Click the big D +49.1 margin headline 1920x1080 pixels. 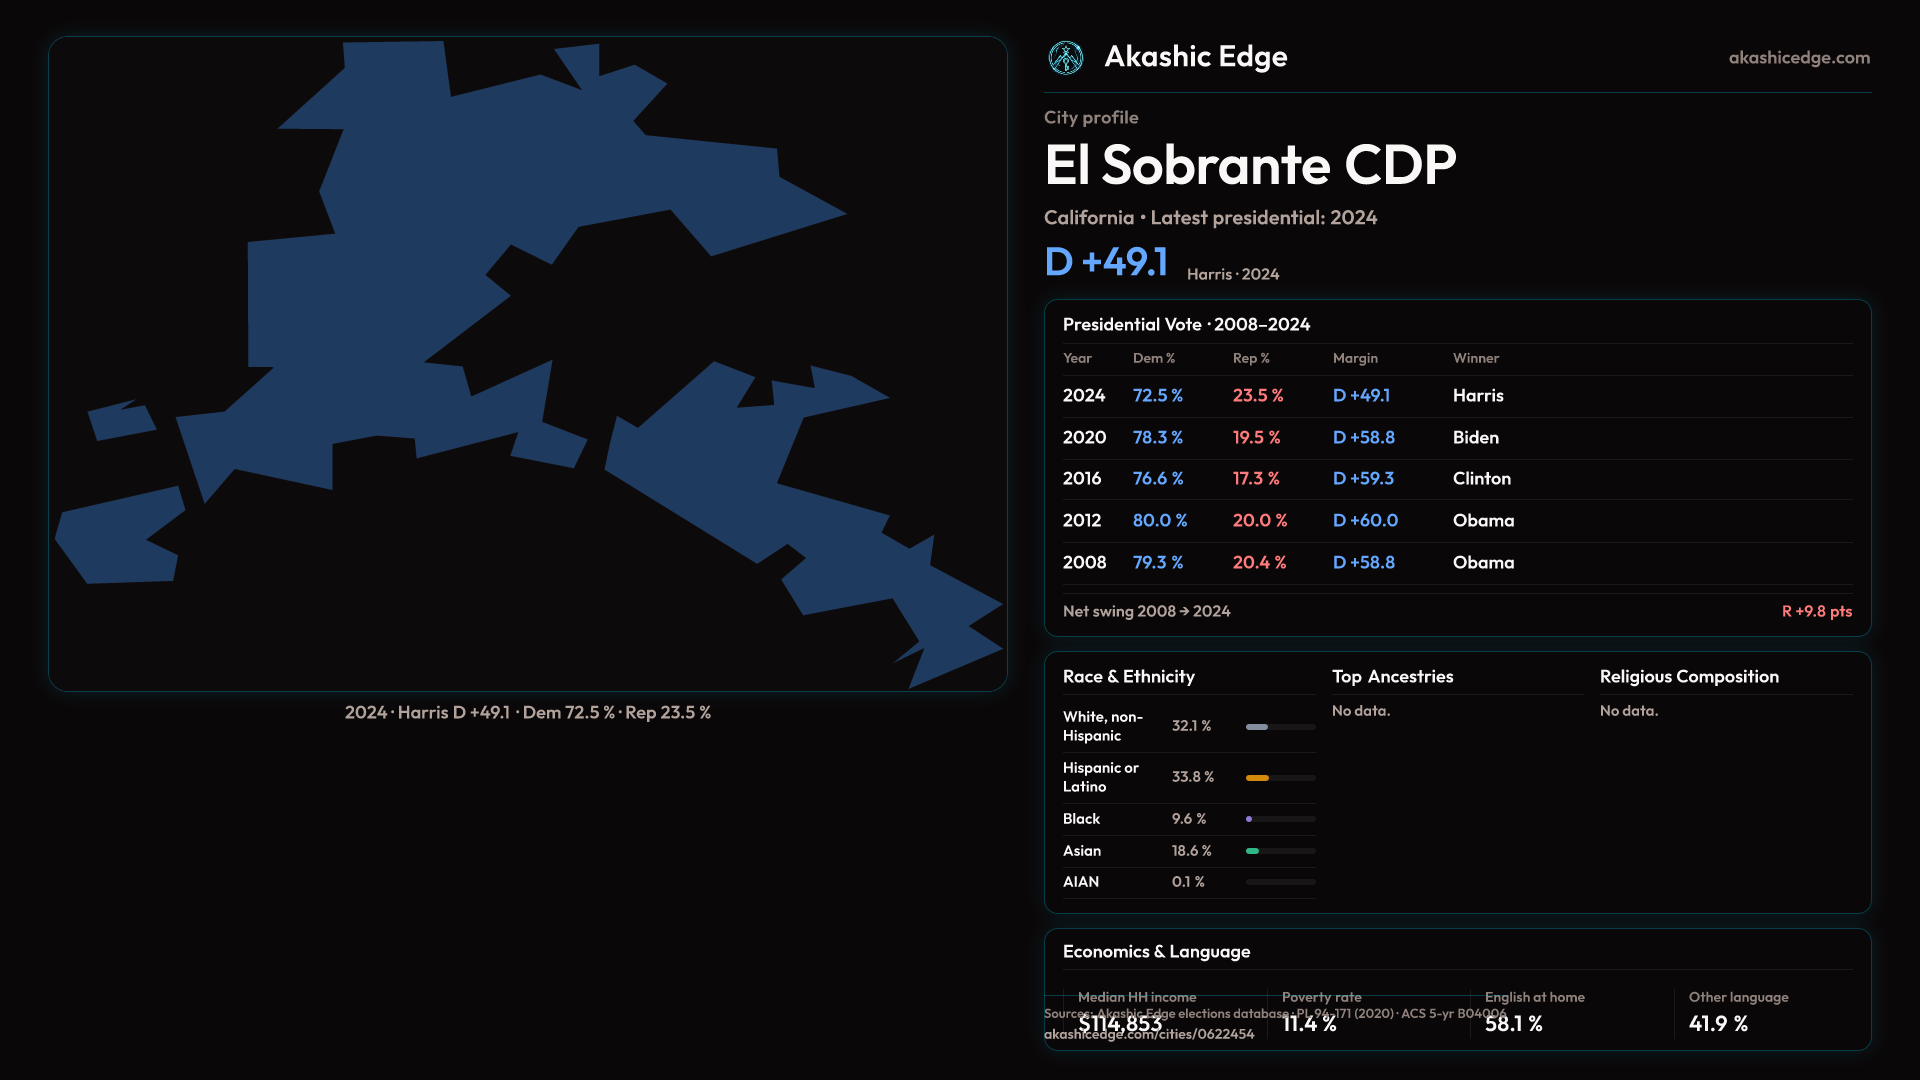pyautogui.click(x=1105, y=262)
